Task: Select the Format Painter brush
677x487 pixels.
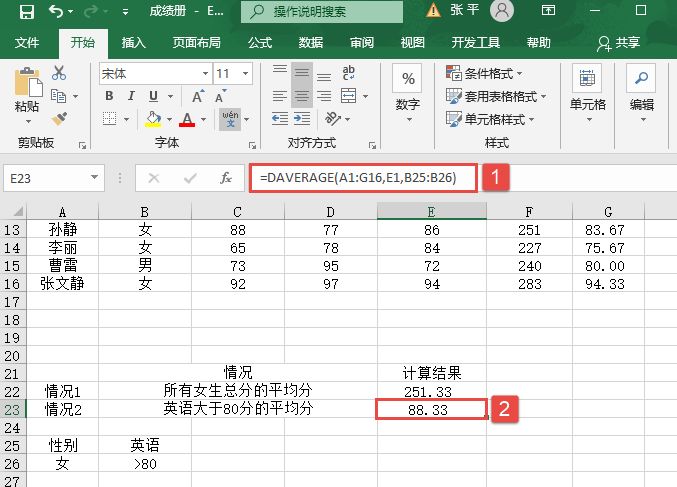Action: 59,119
